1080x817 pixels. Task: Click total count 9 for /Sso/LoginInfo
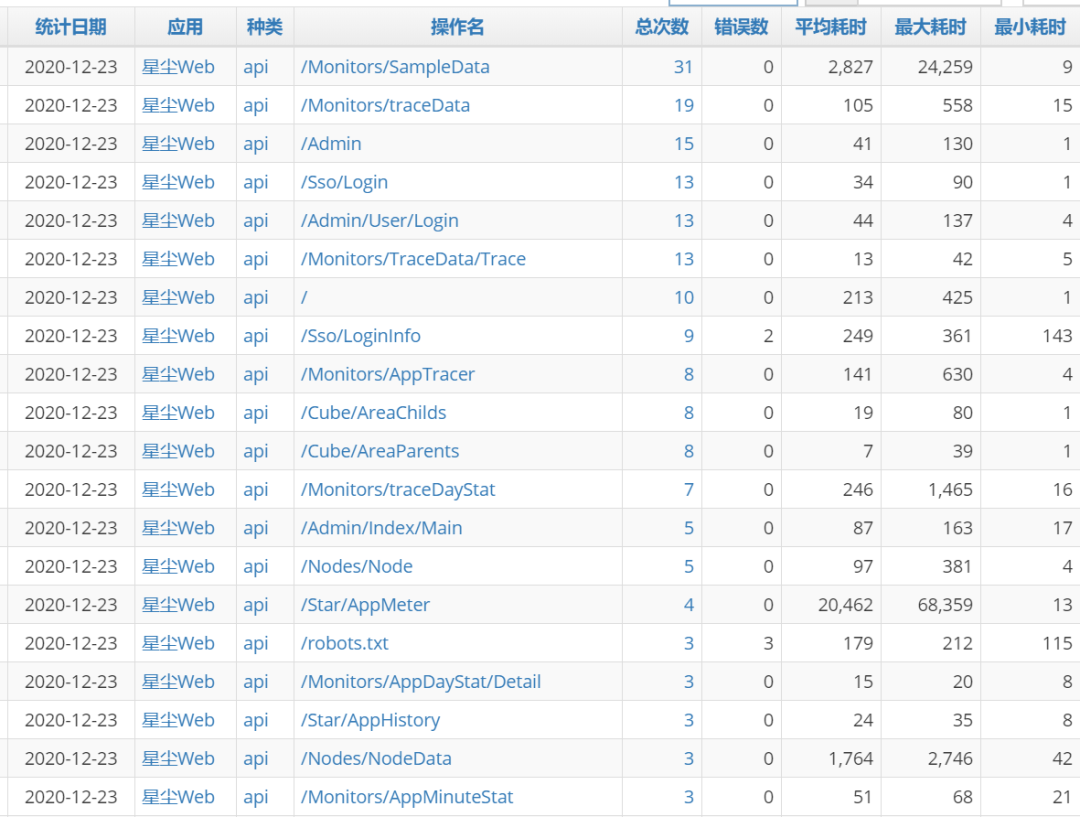(688, 336)
